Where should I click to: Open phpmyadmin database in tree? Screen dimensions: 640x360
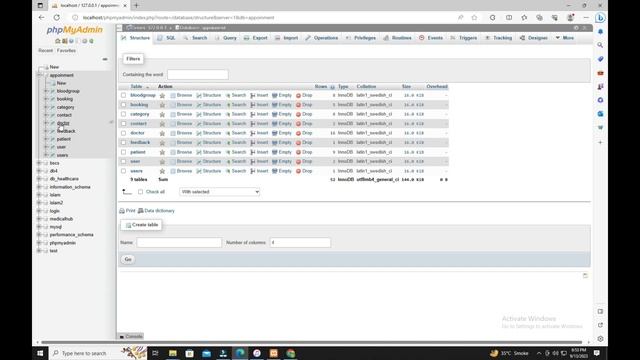tap(62, 243)
